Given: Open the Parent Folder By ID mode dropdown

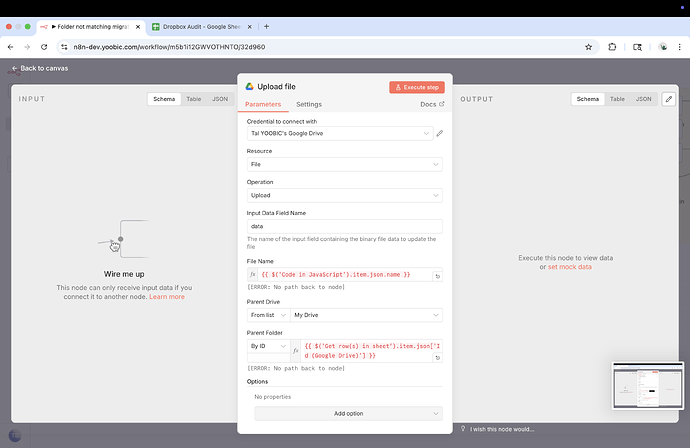Looking at the screenshot, I should (268, 346).
